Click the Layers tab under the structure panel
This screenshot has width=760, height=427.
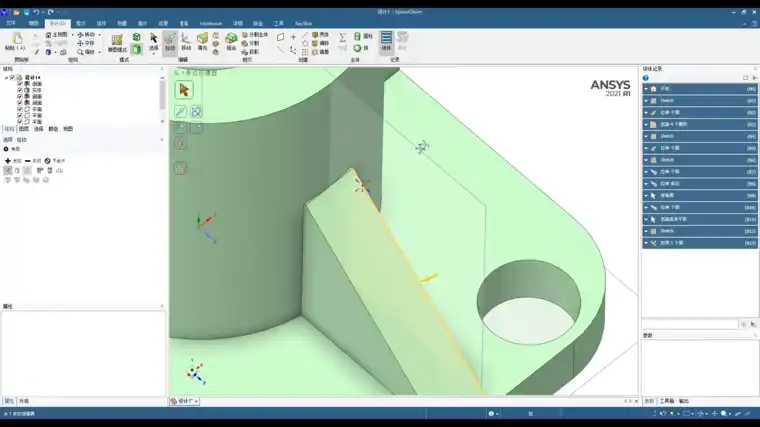(24, 129)
